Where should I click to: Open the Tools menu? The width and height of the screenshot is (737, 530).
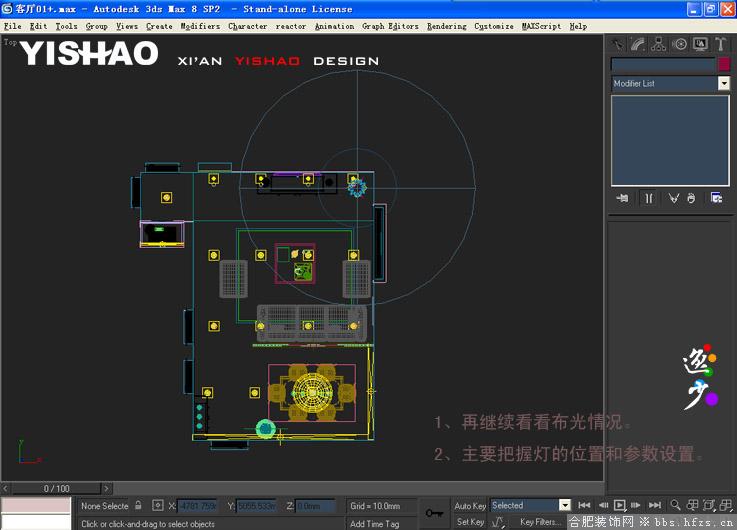point(66,26)
